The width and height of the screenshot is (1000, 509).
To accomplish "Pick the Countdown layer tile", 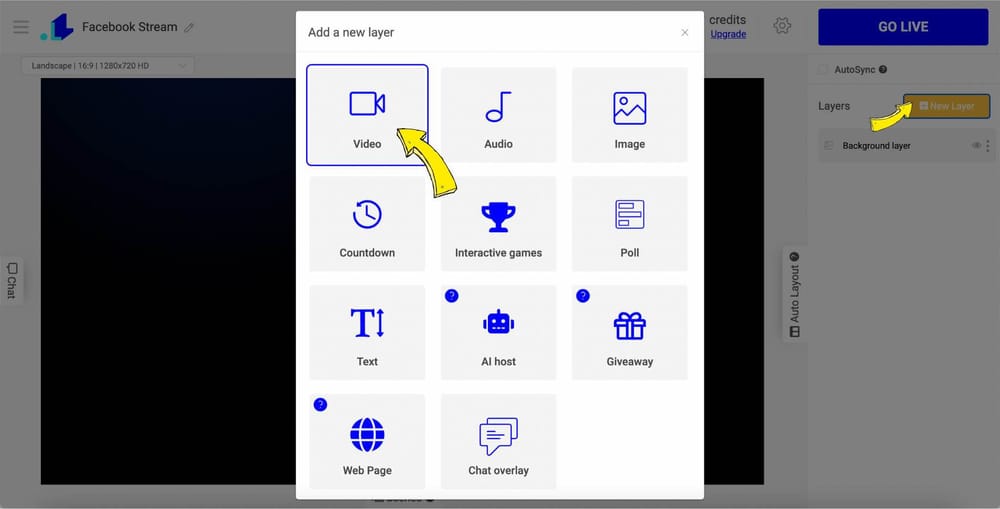I will [x=367, y=224].
